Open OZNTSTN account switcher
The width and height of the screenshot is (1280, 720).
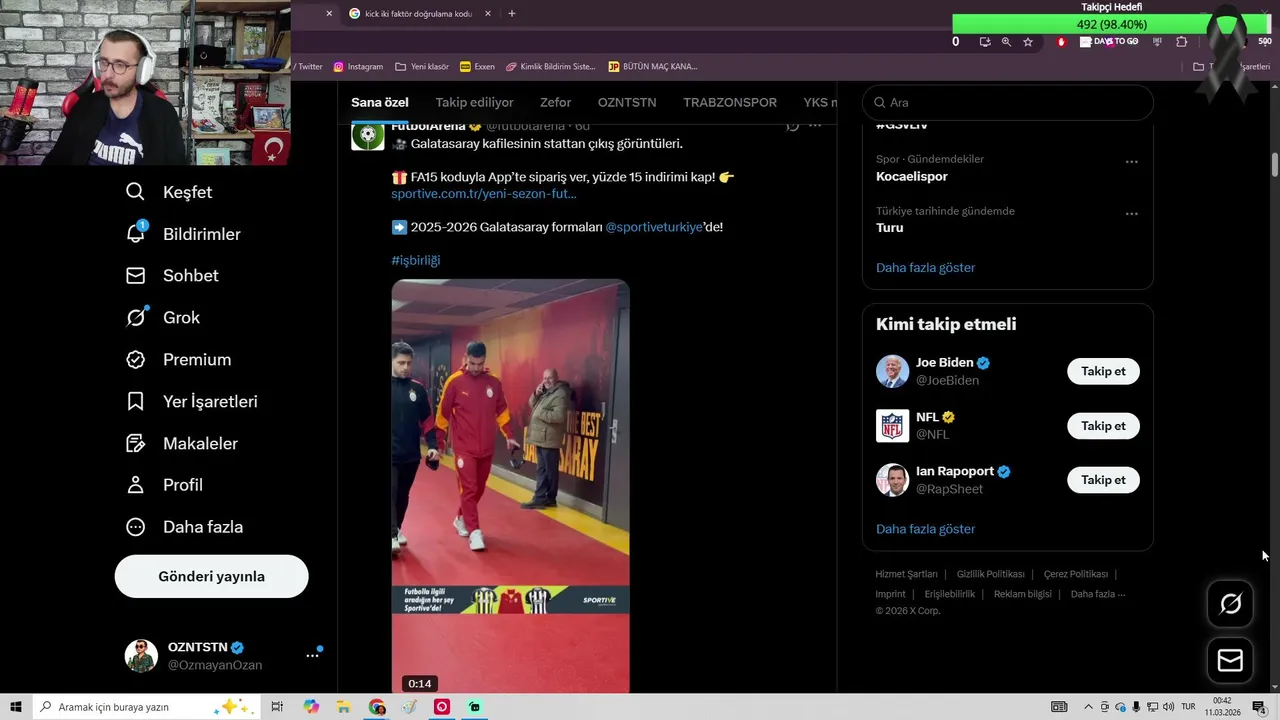click(x=211, y=656)
